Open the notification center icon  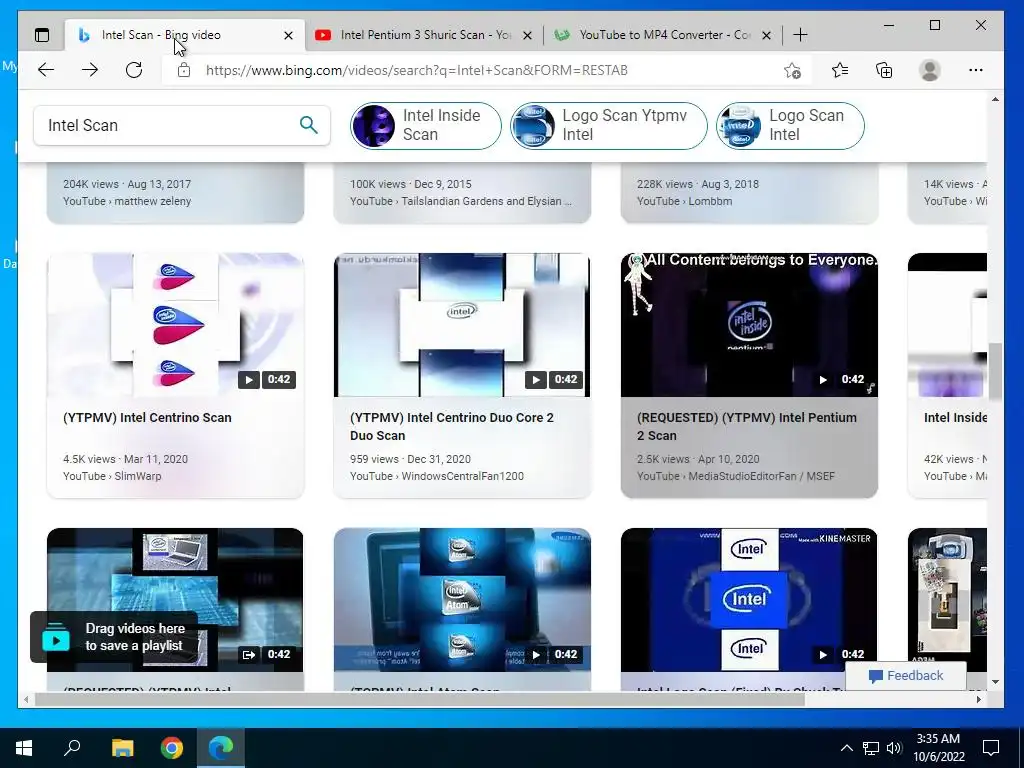[x=991, y=748]
